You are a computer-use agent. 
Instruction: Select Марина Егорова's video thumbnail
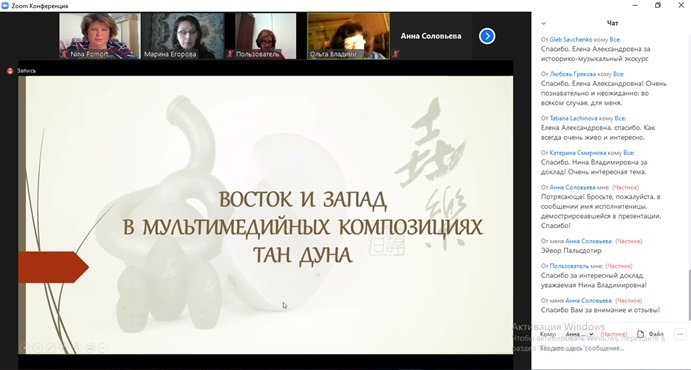[x=183, y=36]
